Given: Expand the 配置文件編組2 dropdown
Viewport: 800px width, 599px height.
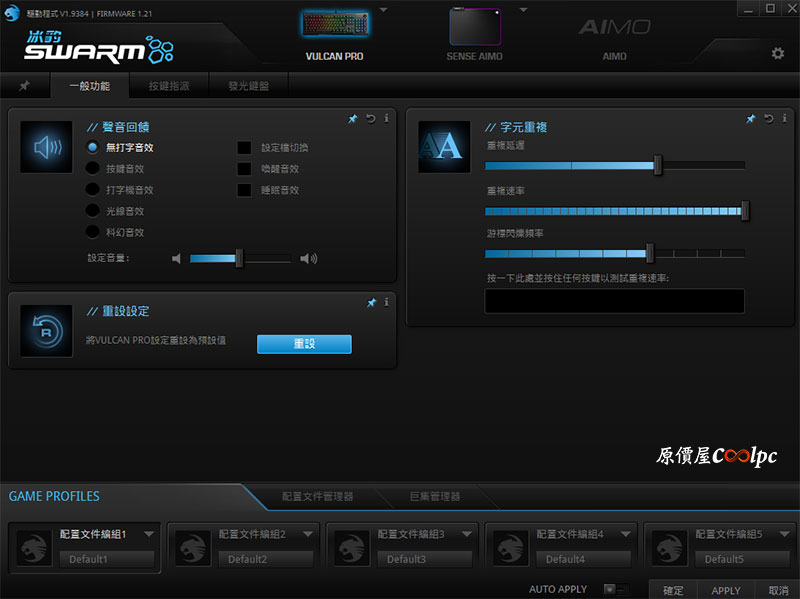Looking at the screenshot, I should click(308, 534).
